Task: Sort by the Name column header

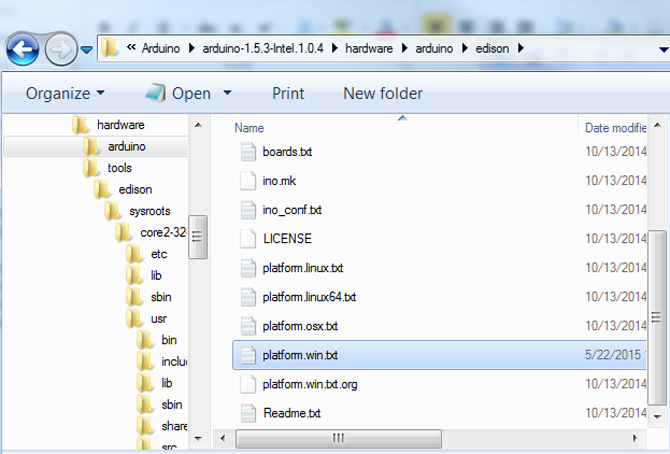Action: pyautogui.click(x=249, y=128)
